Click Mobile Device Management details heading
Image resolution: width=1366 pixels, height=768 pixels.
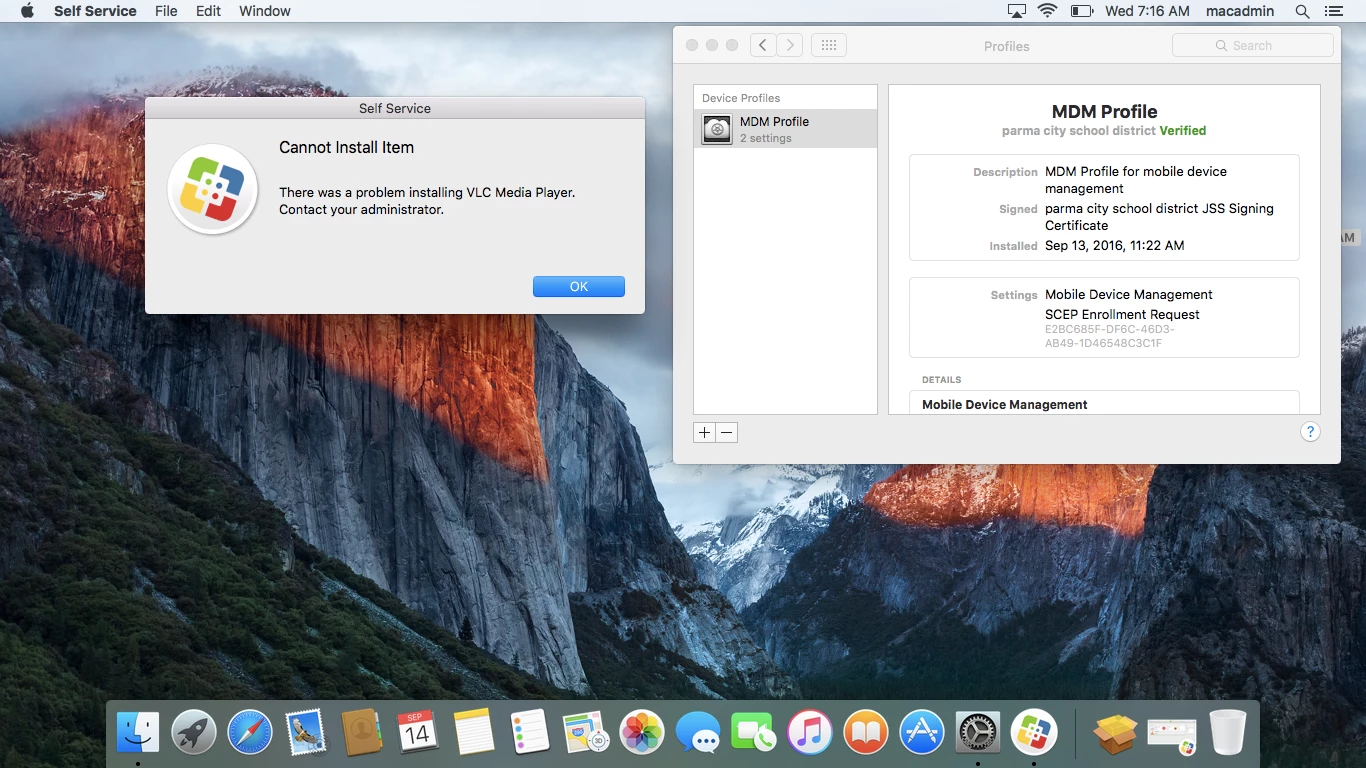pyautogui.click(x=1005, y=405)
